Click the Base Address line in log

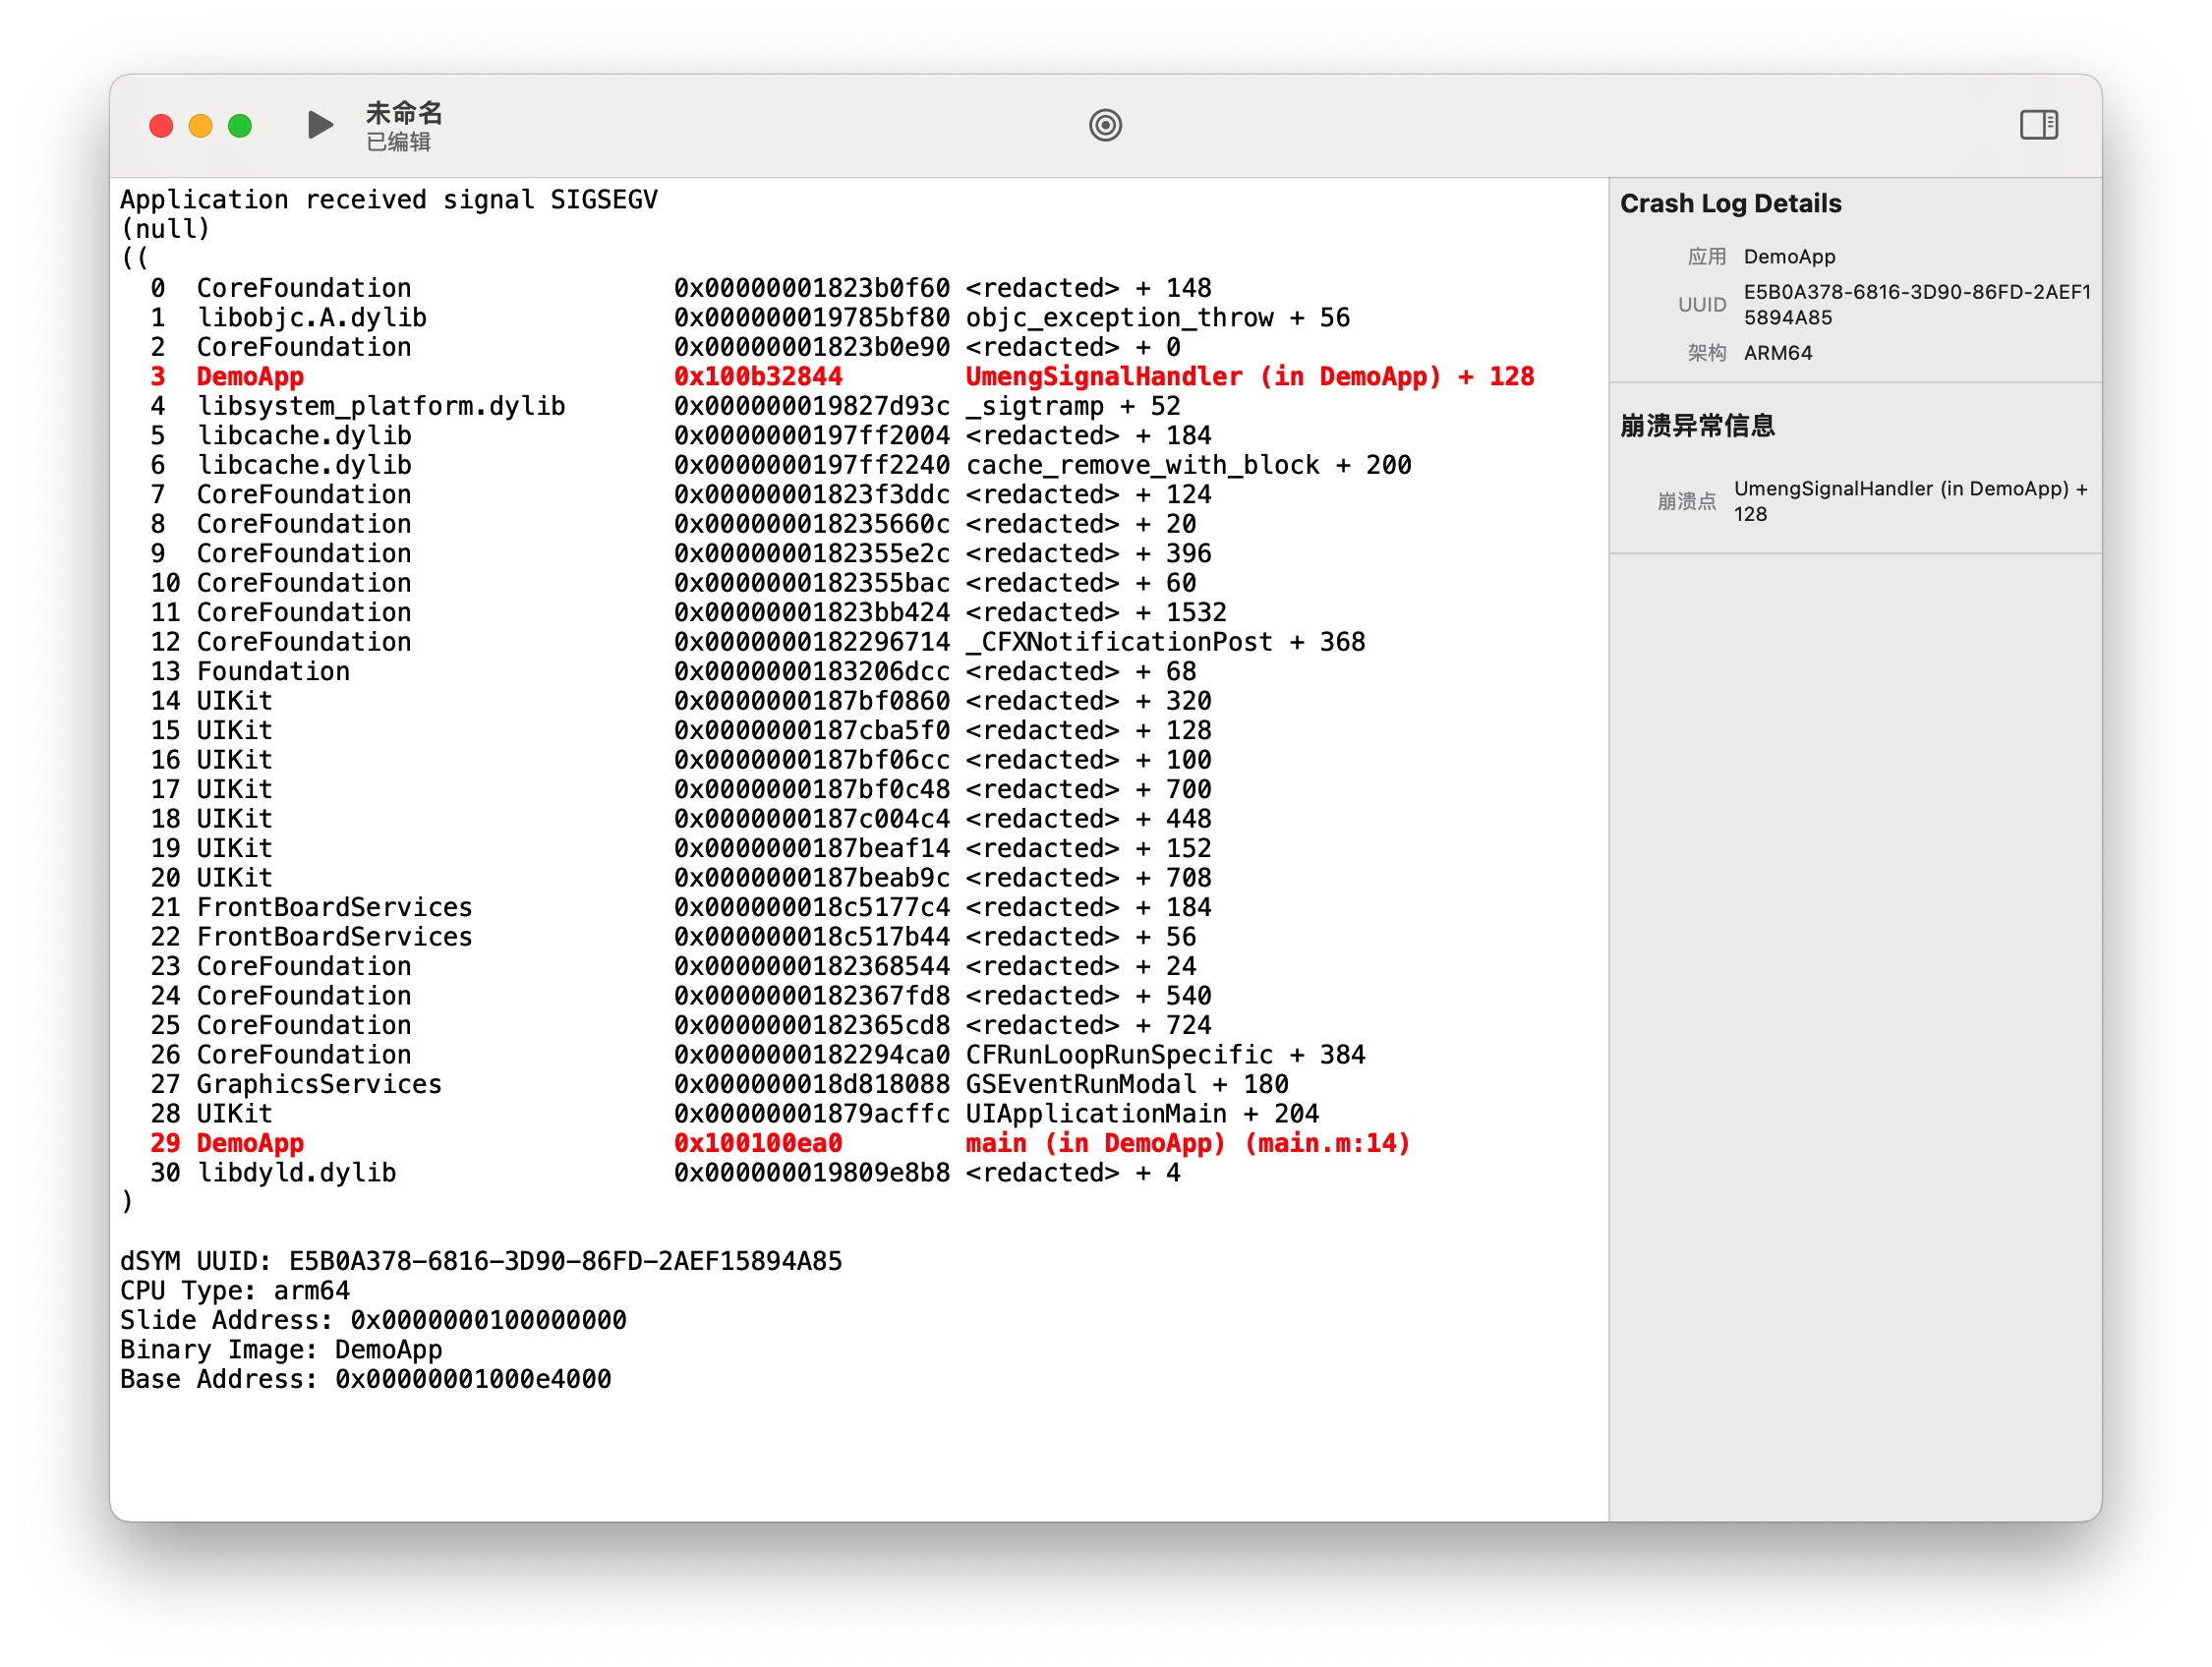pos(365,1379)
